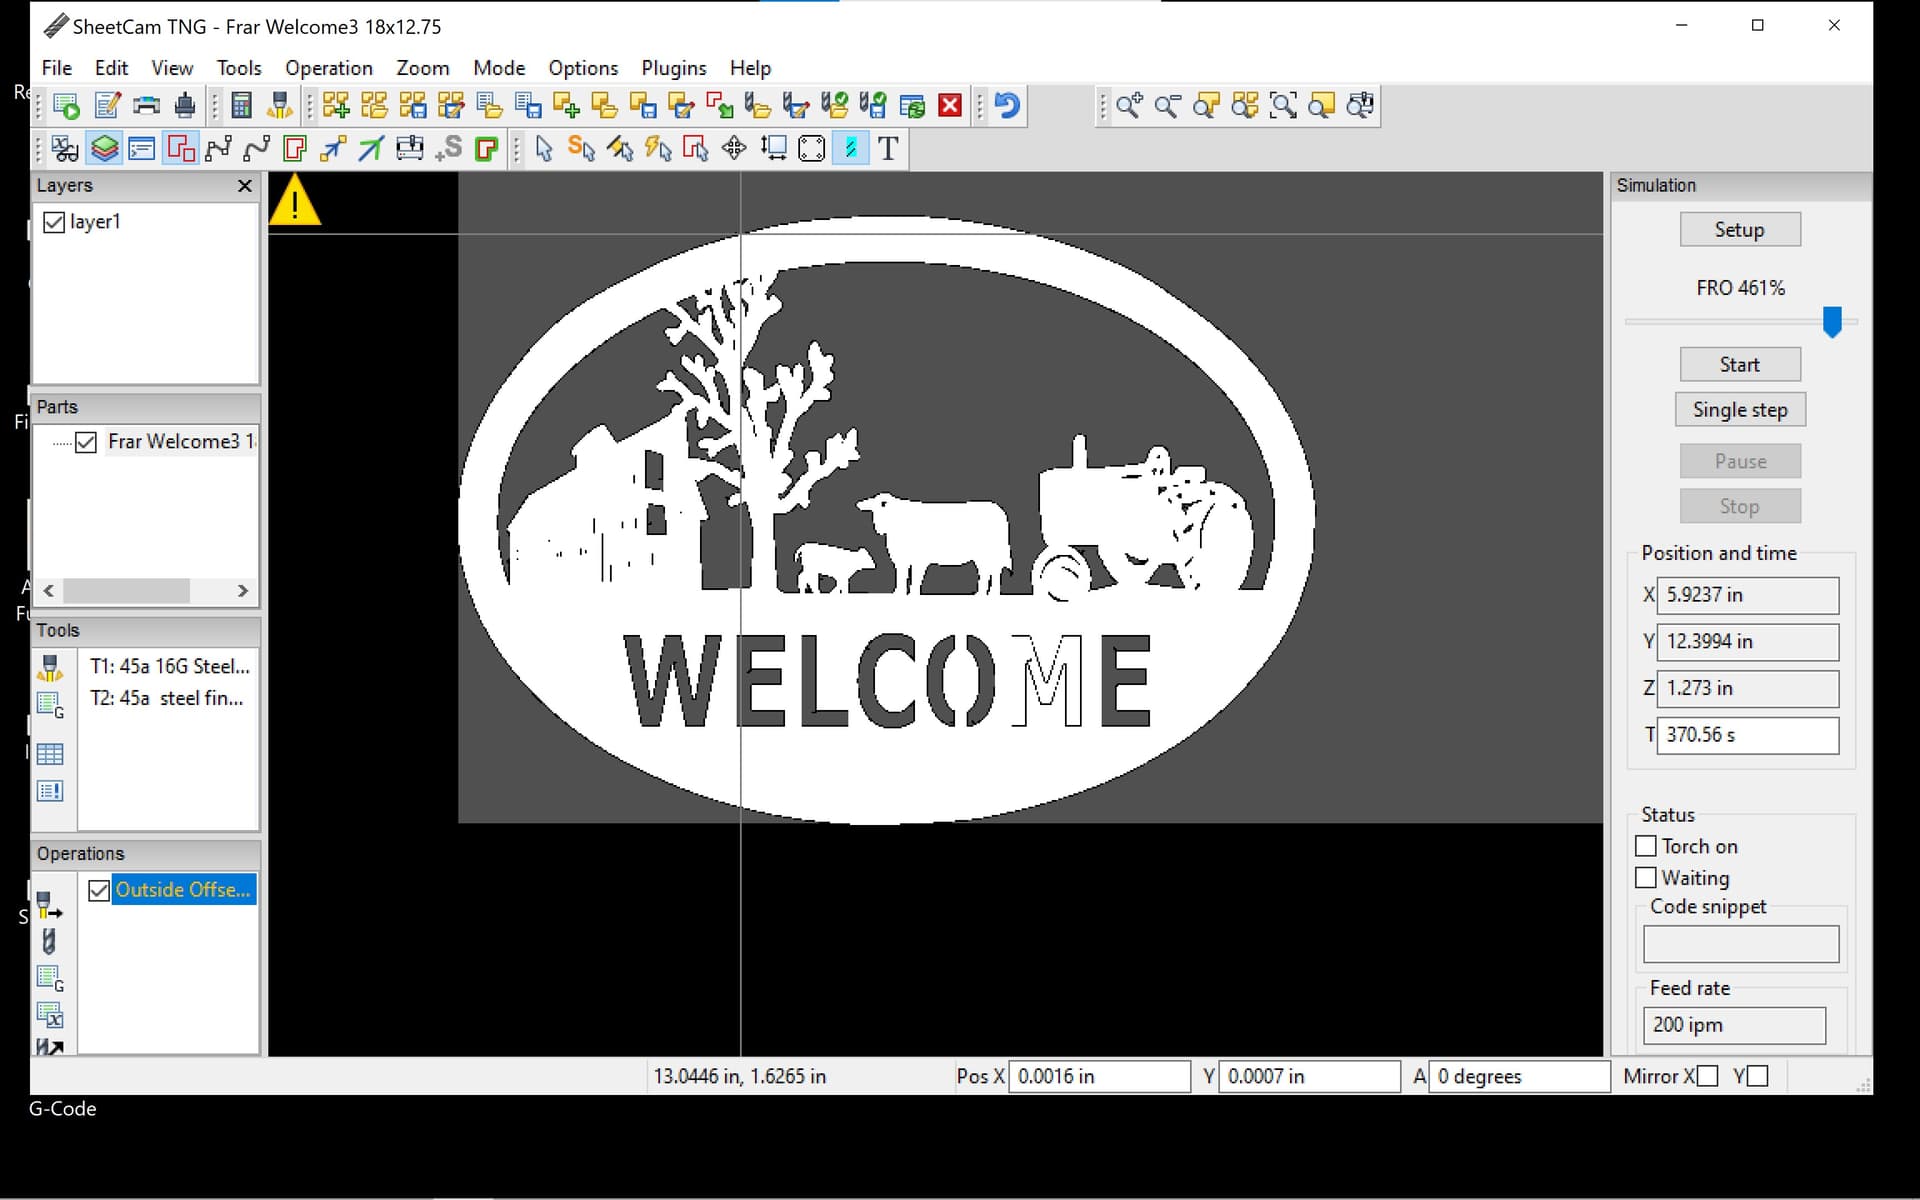Image resolution: width=1920 pixels, height=1200 pixels.
Task: Click the angle A degrees field
Action: coord(1519,1077)
